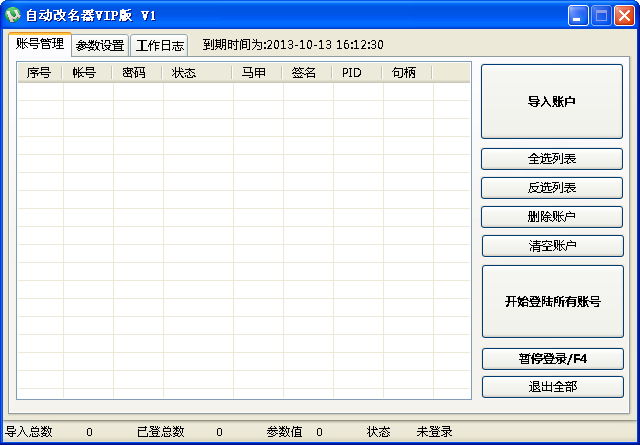The image size is (640, 445).
Task: Switch to the 账号管理 tab
Action: tap(40, 44)
